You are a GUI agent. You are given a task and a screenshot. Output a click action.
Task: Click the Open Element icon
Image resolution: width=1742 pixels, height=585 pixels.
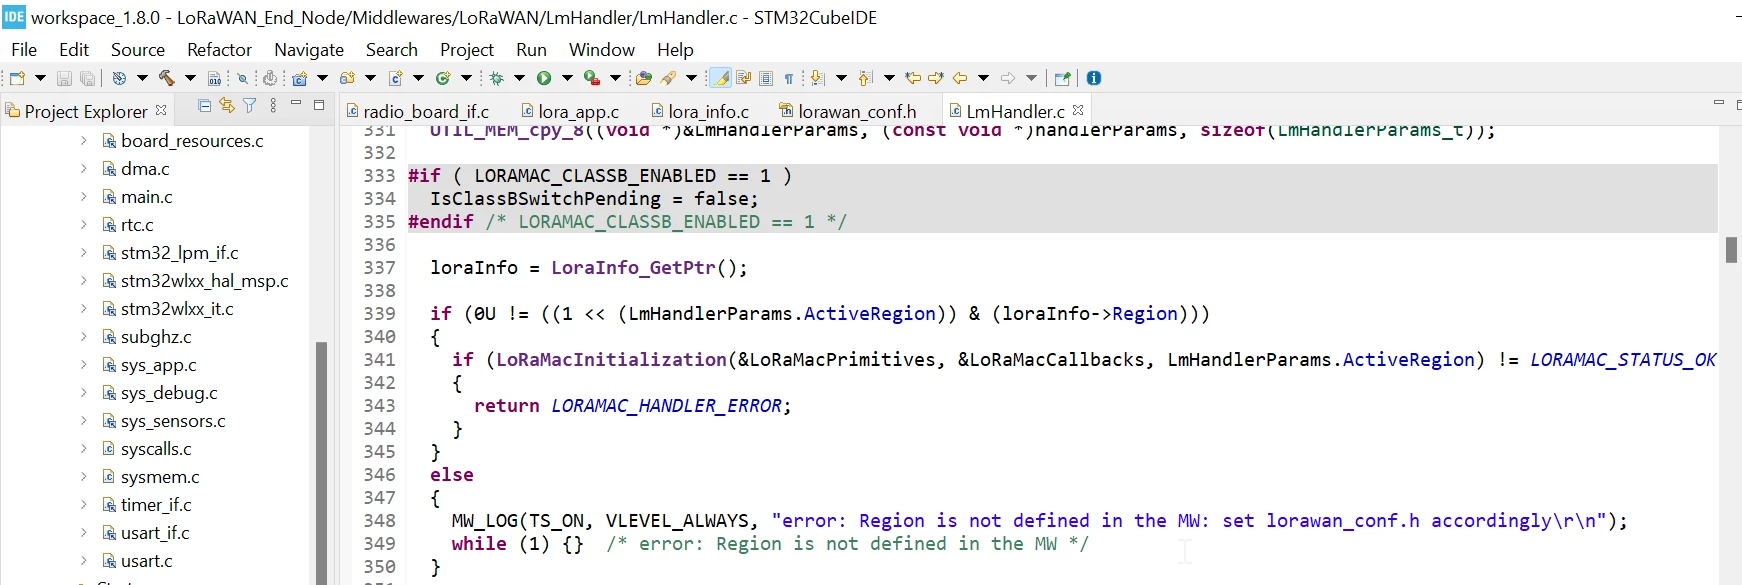click(x=643, y=78)
